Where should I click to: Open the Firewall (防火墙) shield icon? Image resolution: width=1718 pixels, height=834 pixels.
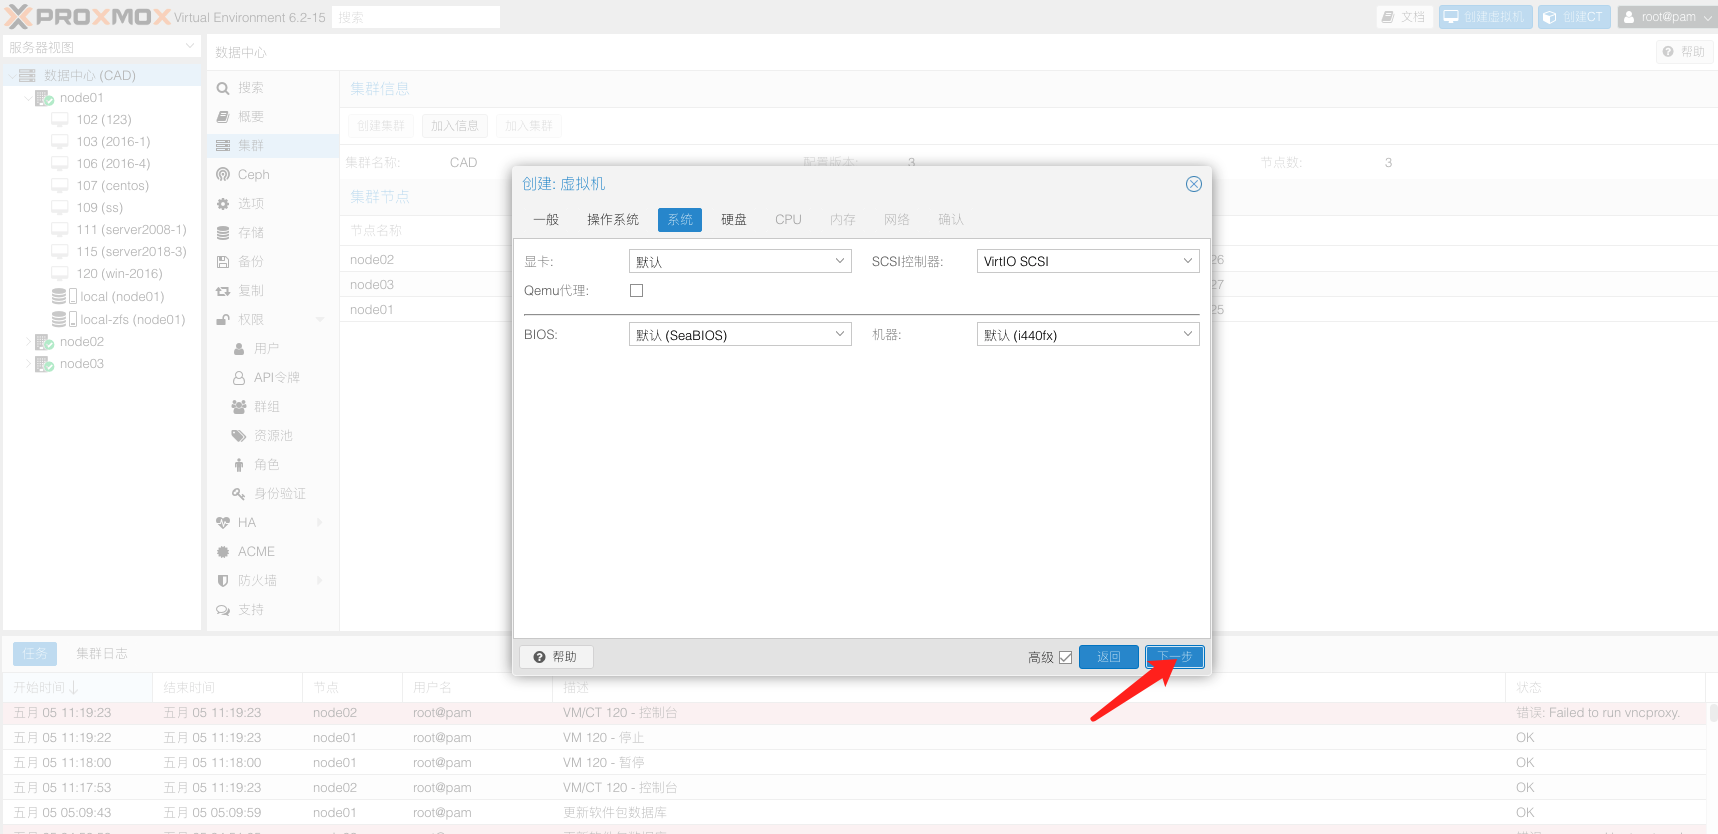[x=223, y=581]
